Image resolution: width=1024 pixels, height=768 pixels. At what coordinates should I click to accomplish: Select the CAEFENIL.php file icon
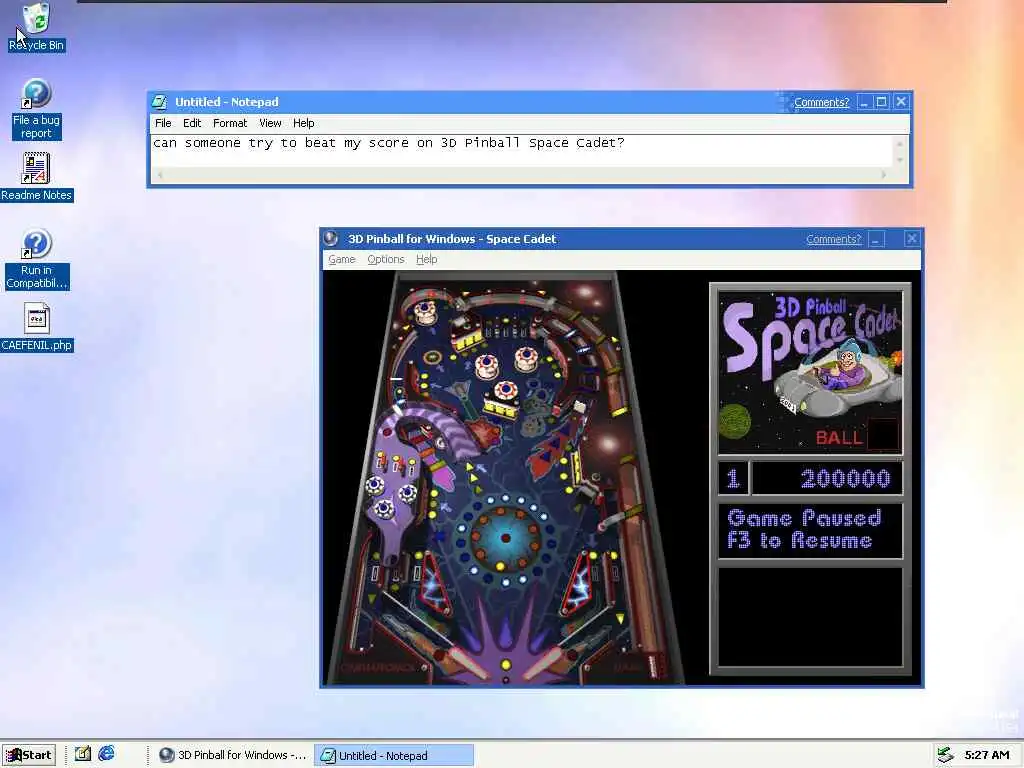(x=36, y=328)
